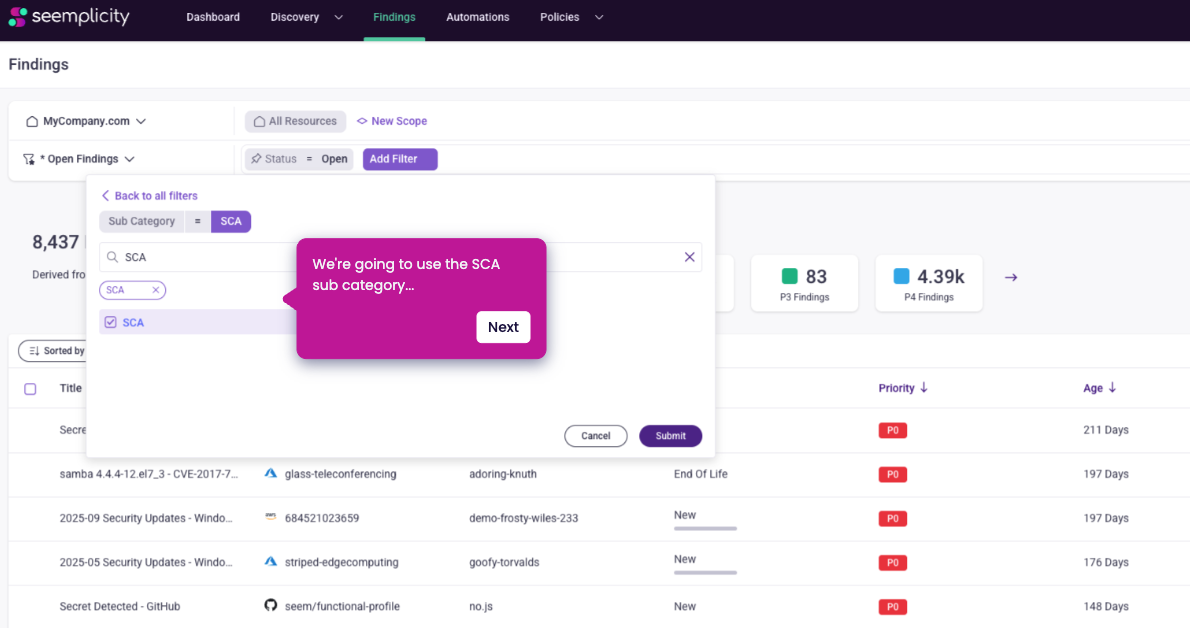This screenshot has height=628, width=1190.
Task: Click the GitHub icon beside seem/functional-profile
Action: click(270, 606)
